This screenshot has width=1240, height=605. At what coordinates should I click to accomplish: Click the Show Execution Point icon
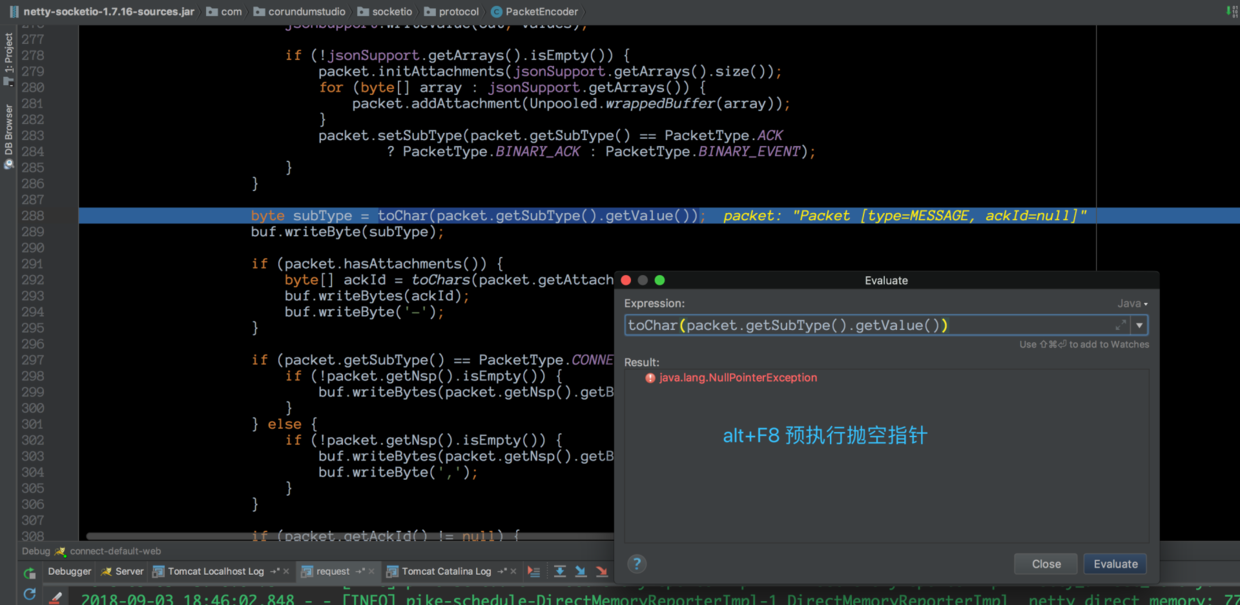coord(534,572)
